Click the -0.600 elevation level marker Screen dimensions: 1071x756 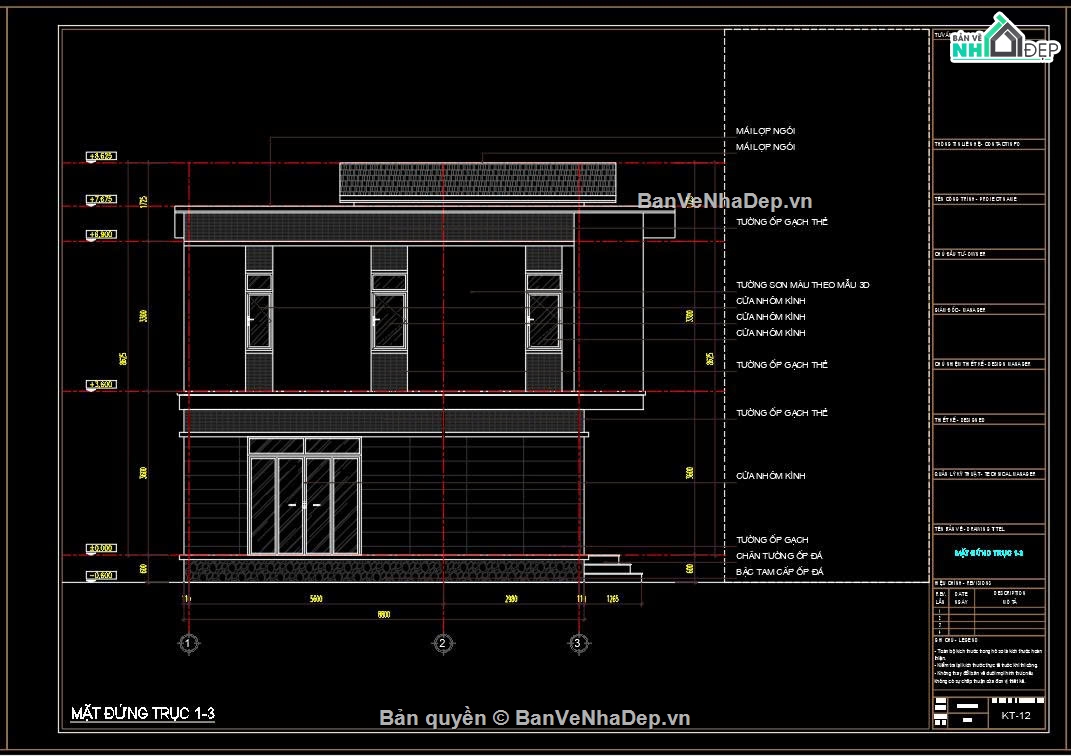coord(102,575)
